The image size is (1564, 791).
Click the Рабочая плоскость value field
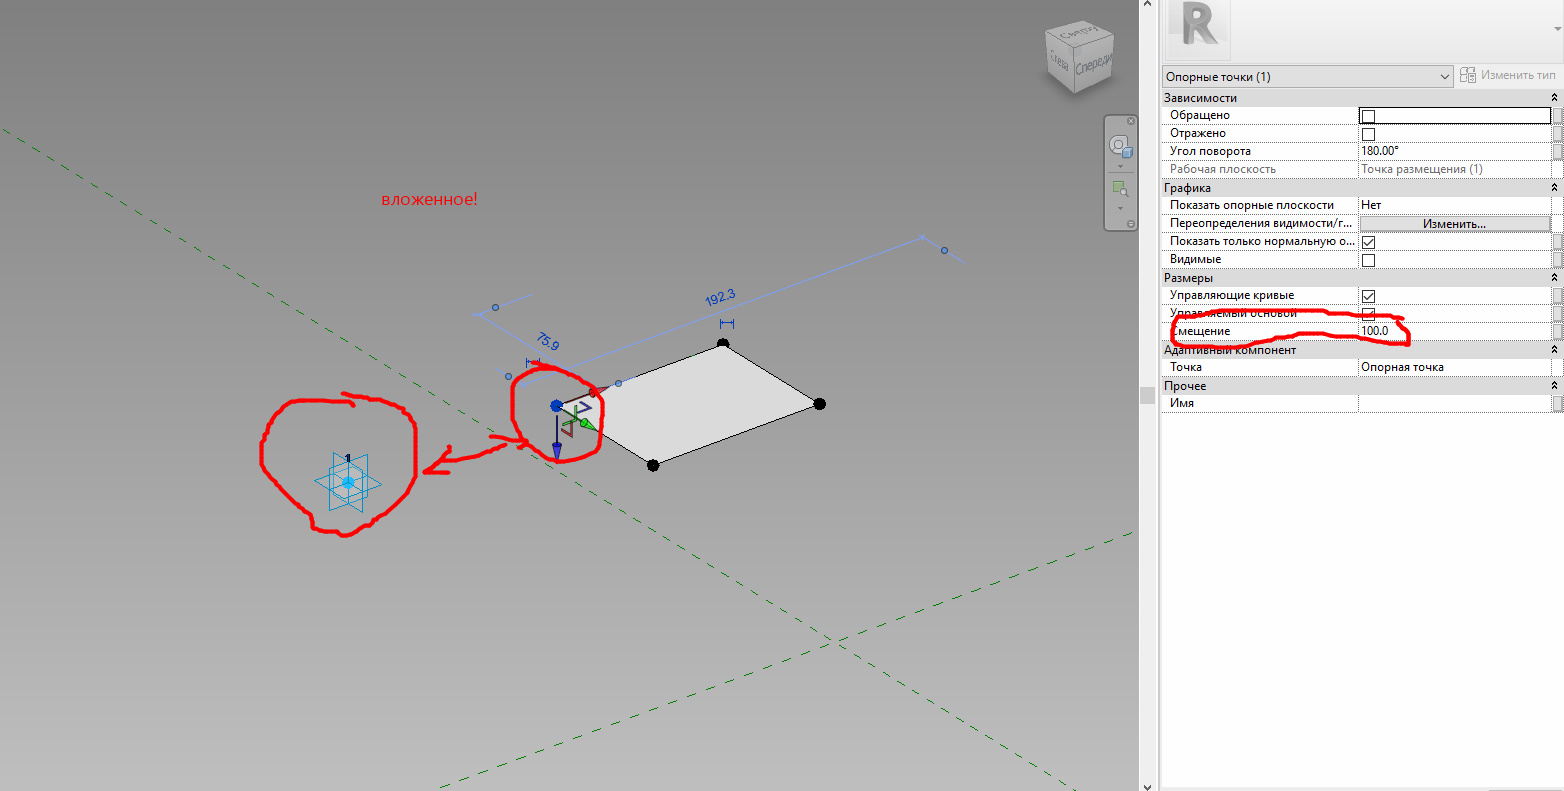(1454, 169)
